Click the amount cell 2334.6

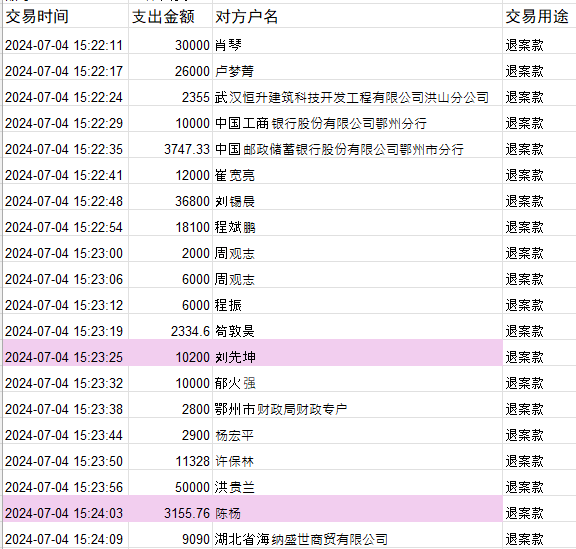(170, 331)
